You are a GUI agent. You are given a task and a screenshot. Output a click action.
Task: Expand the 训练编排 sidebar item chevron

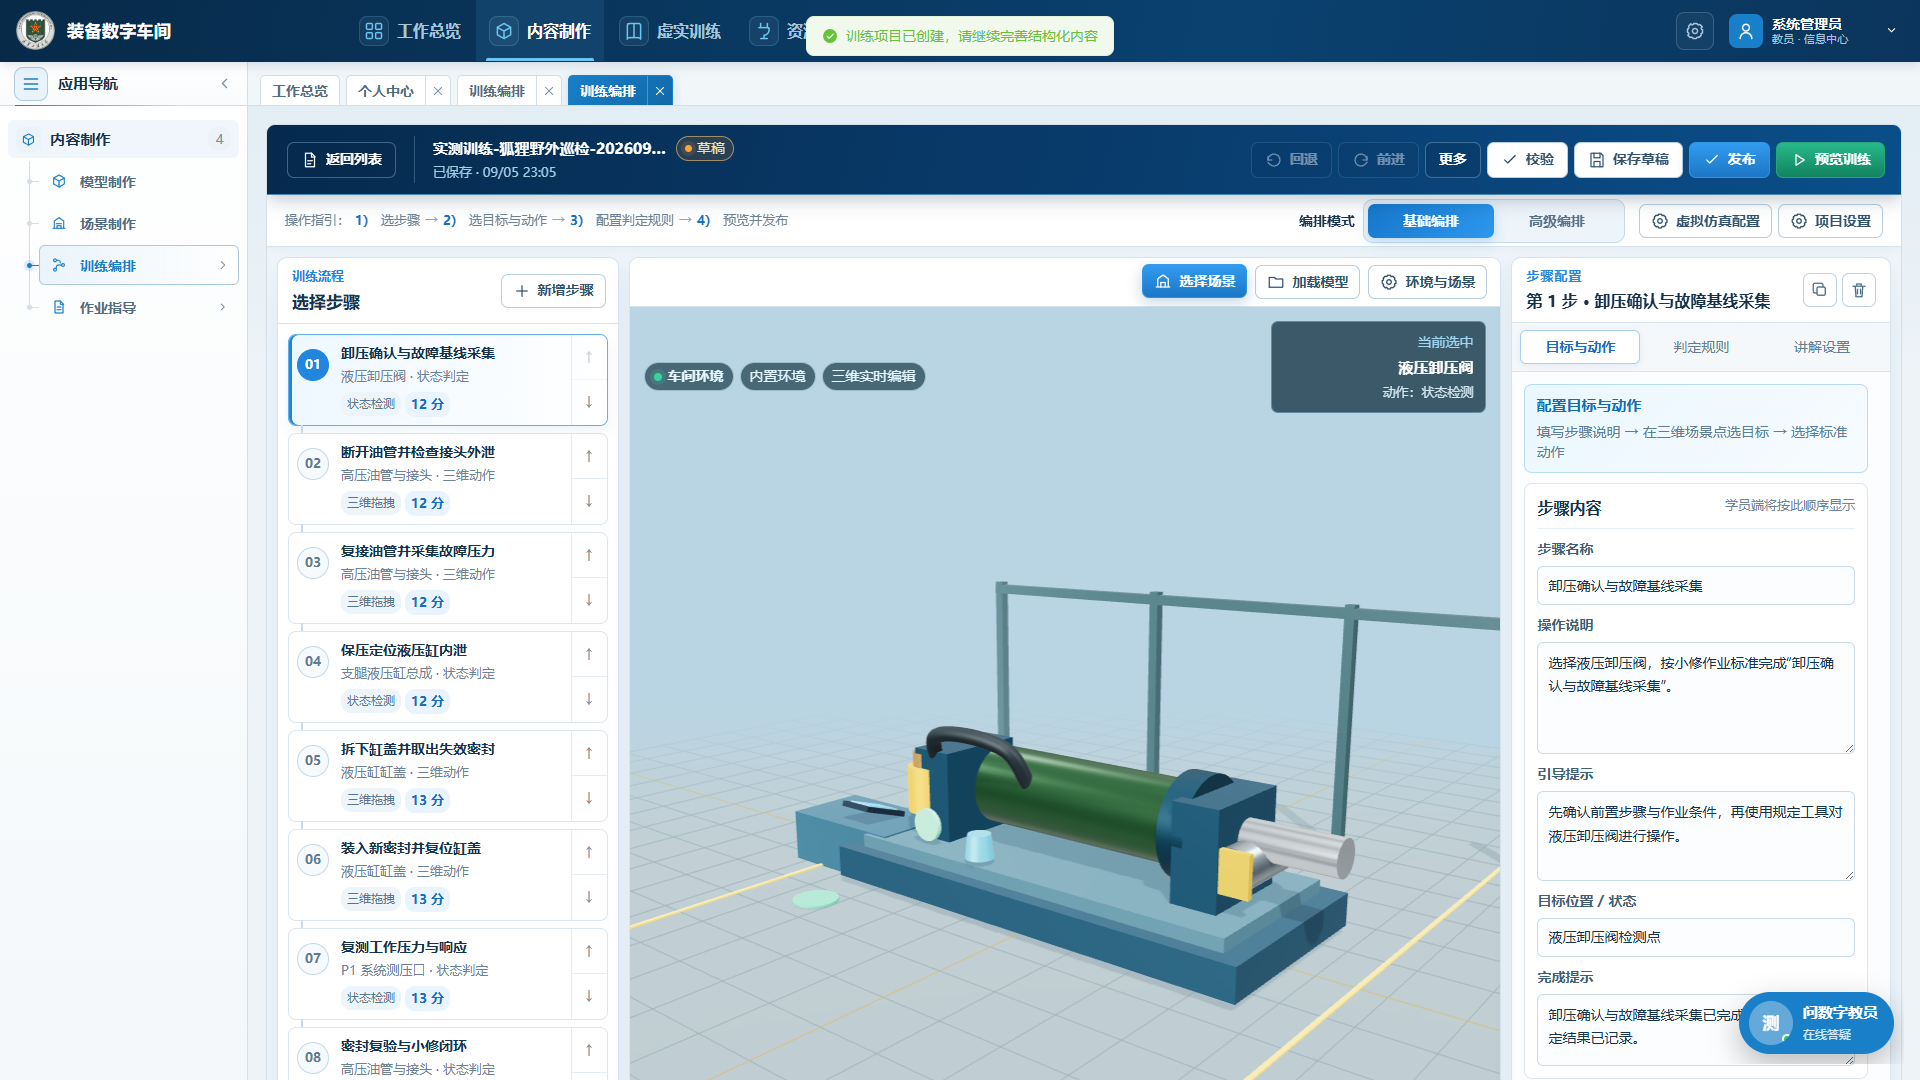click(x=223, y=266)
